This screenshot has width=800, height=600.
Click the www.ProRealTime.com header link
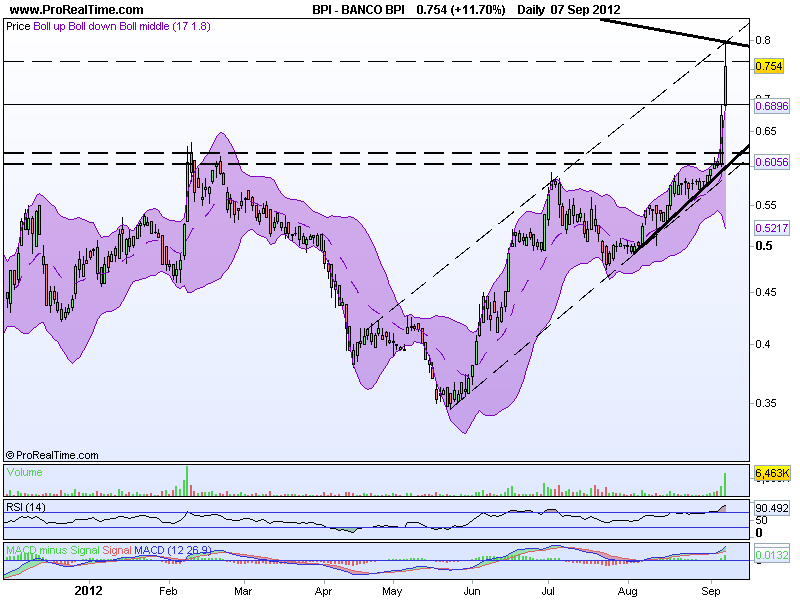point(77,9)
